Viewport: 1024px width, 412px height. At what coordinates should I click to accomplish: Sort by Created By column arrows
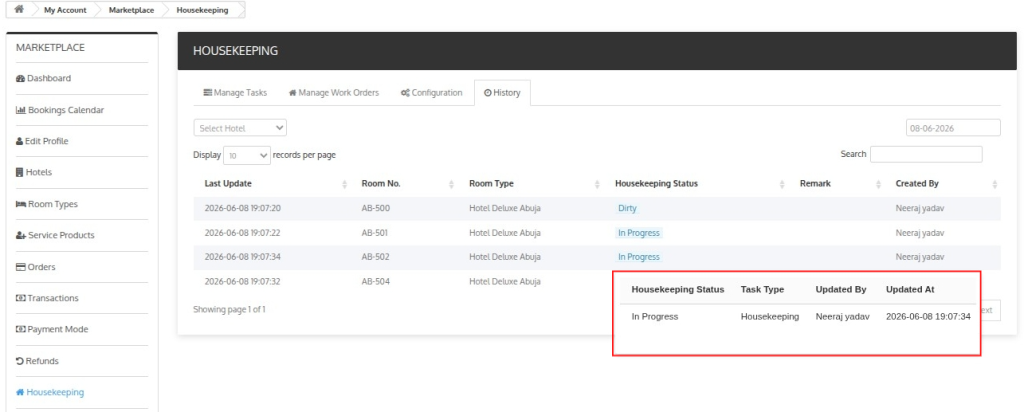click(995, 185)
